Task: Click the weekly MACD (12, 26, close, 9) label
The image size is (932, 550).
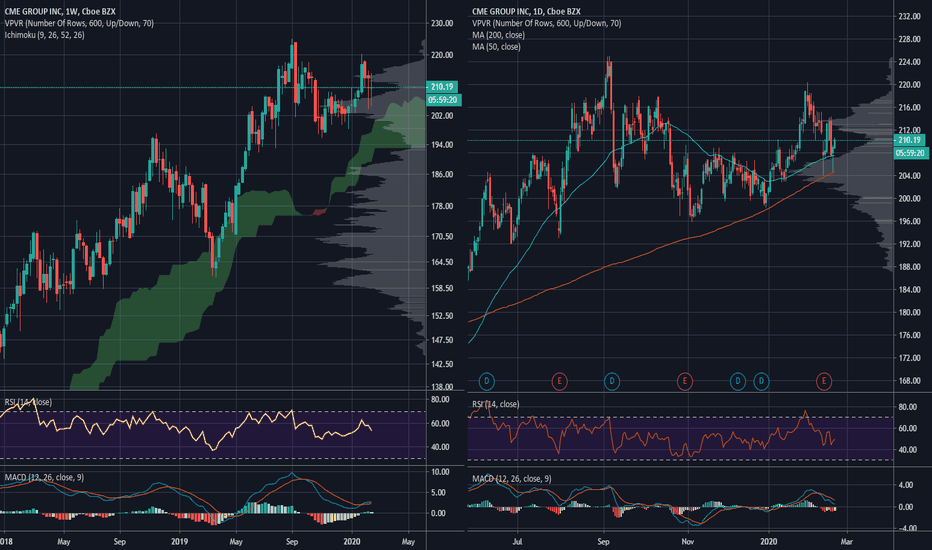Action: 44,477
